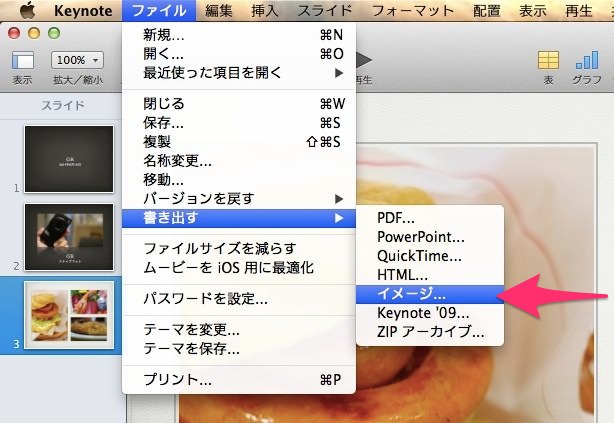614x423 pixels.
Task: Open the スライド menu
Action: (325, 11)
